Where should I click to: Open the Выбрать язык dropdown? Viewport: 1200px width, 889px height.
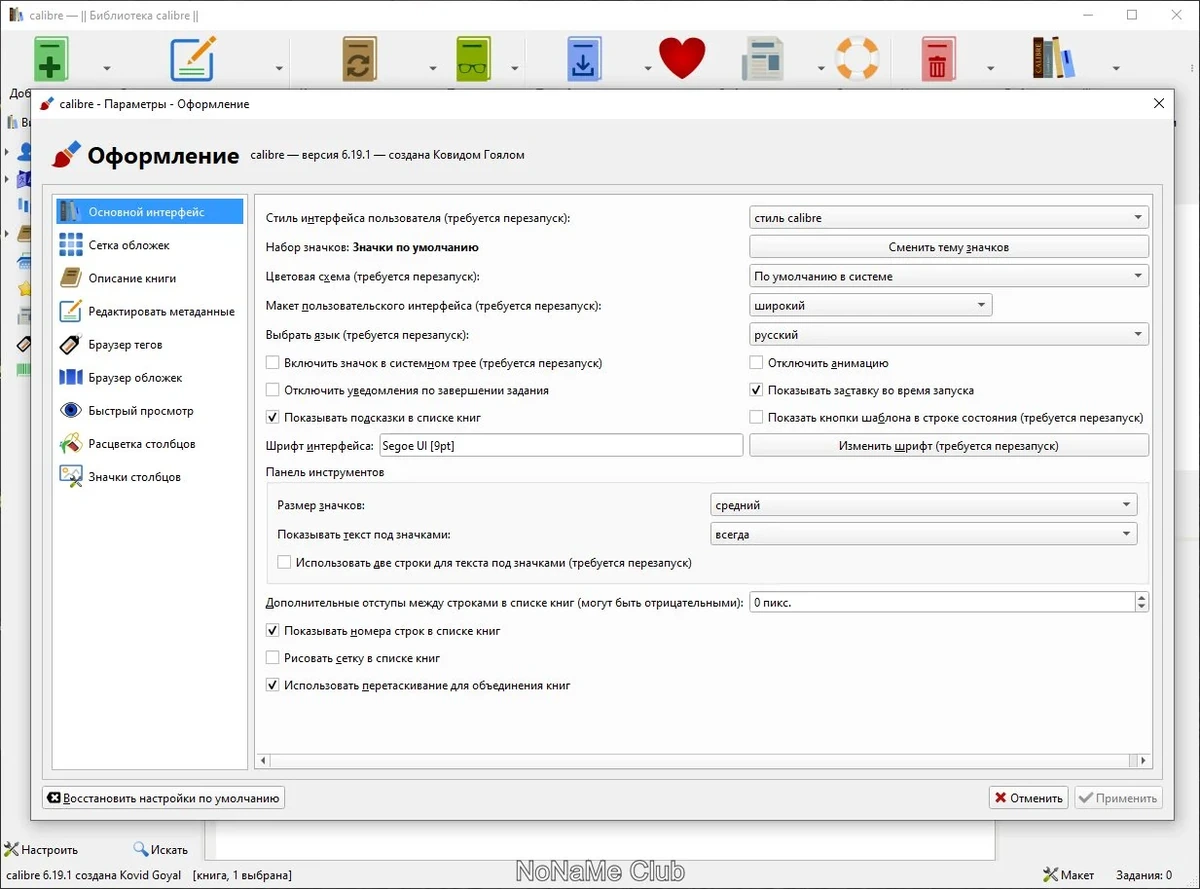point(949,335)
